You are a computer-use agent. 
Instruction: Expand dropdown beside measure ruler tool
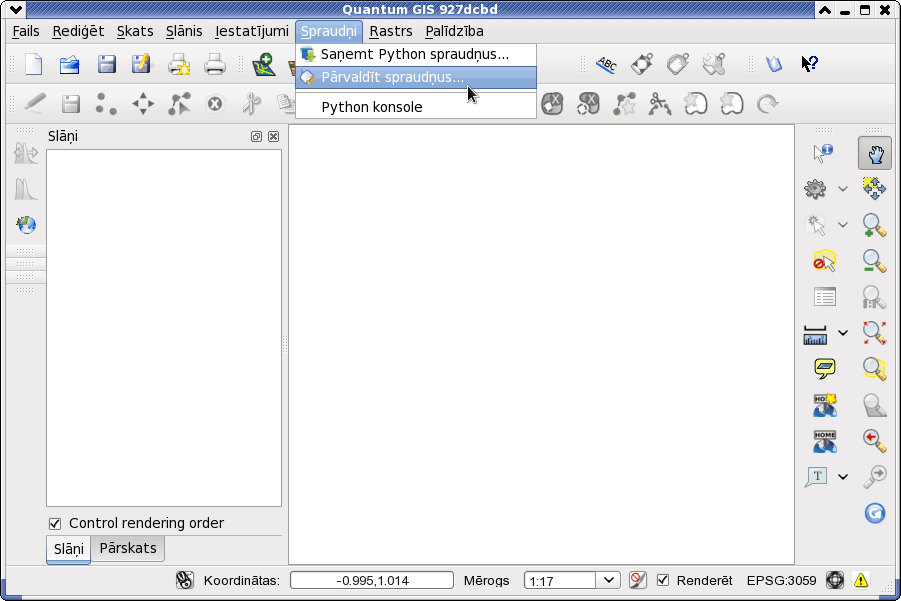click(842, 333)
